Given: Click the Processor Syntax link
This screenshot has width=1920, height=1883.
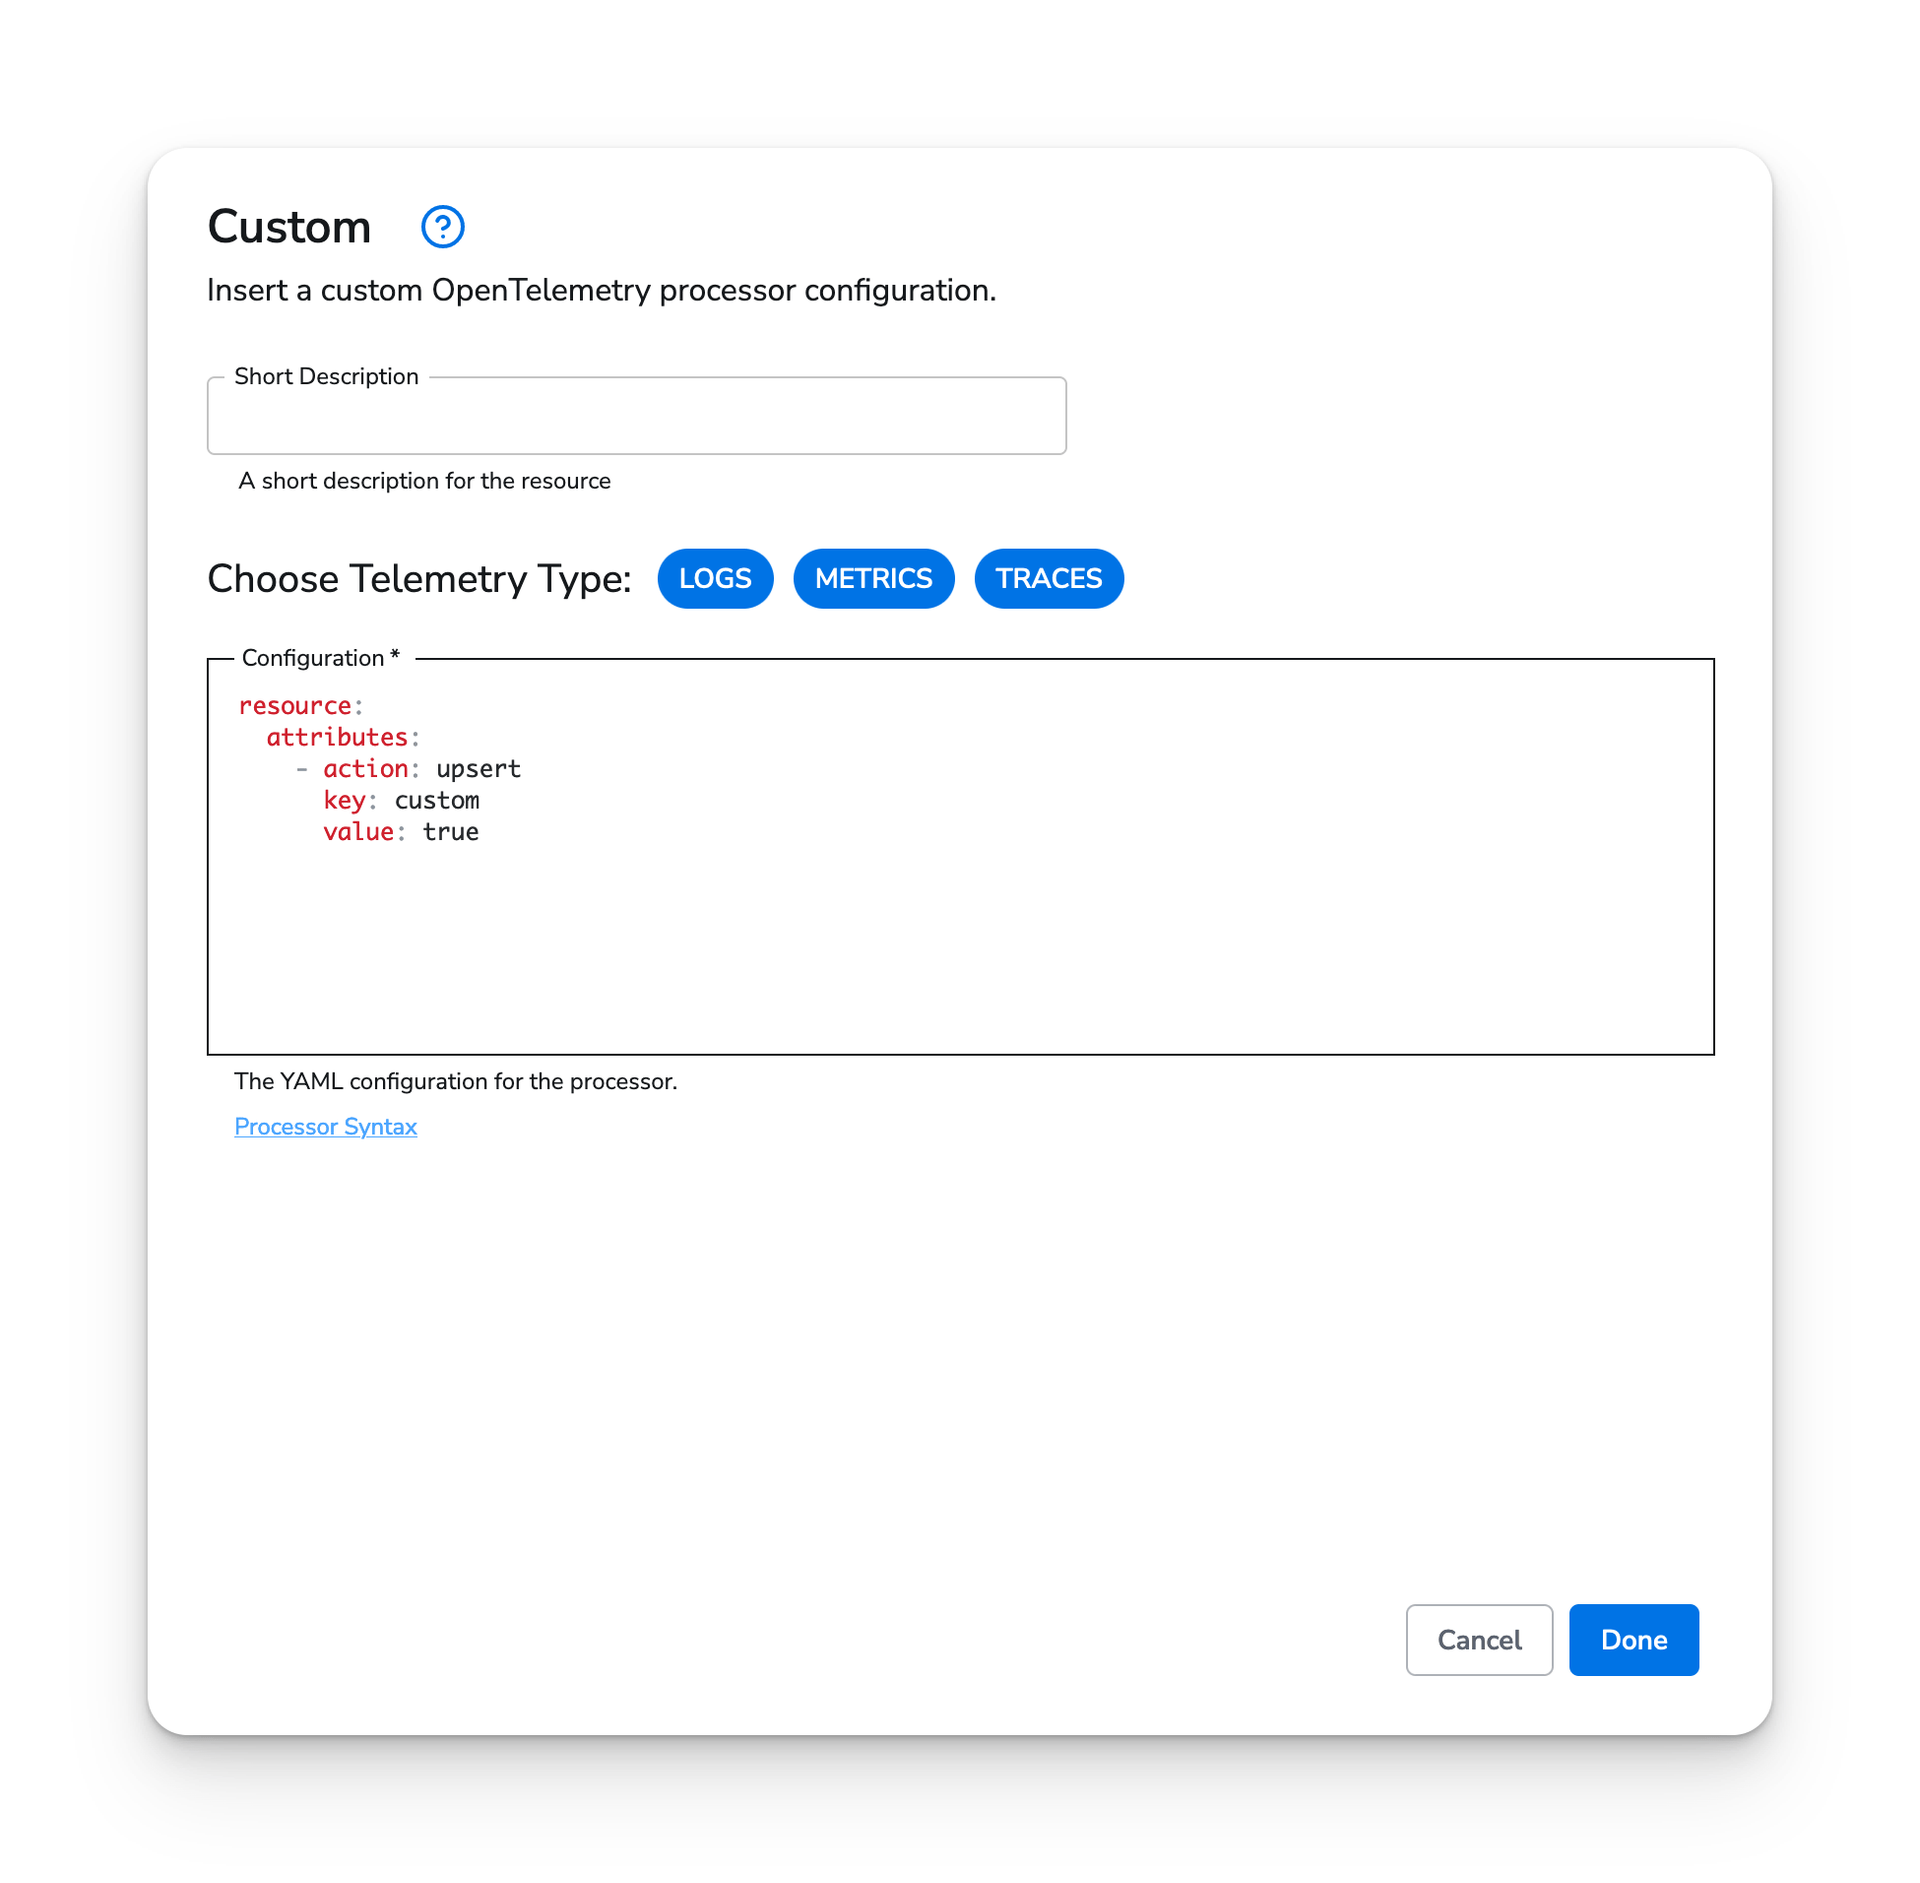Looking at the screenshot, I should coord(326,1126).
